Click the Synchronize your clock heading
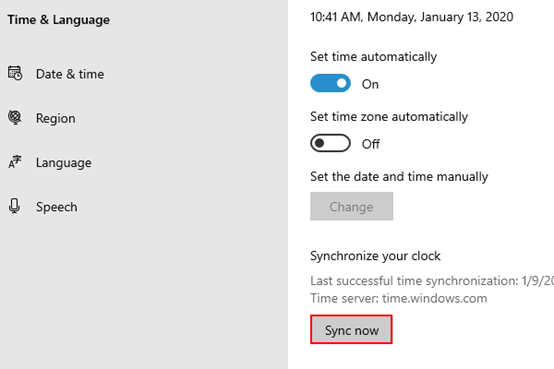Viewport: 554px width, 369px height. click(x=375, y=256)
